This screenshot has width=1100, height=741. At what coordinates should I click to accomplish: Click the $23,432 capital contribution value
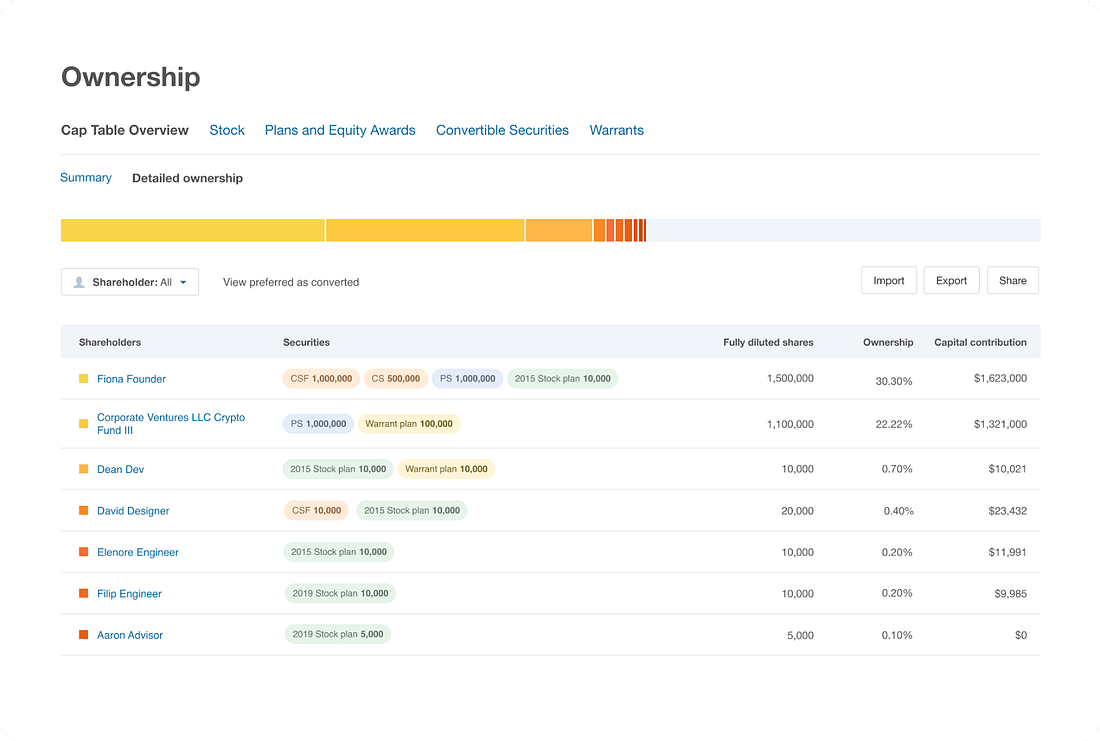[1007, 511]
